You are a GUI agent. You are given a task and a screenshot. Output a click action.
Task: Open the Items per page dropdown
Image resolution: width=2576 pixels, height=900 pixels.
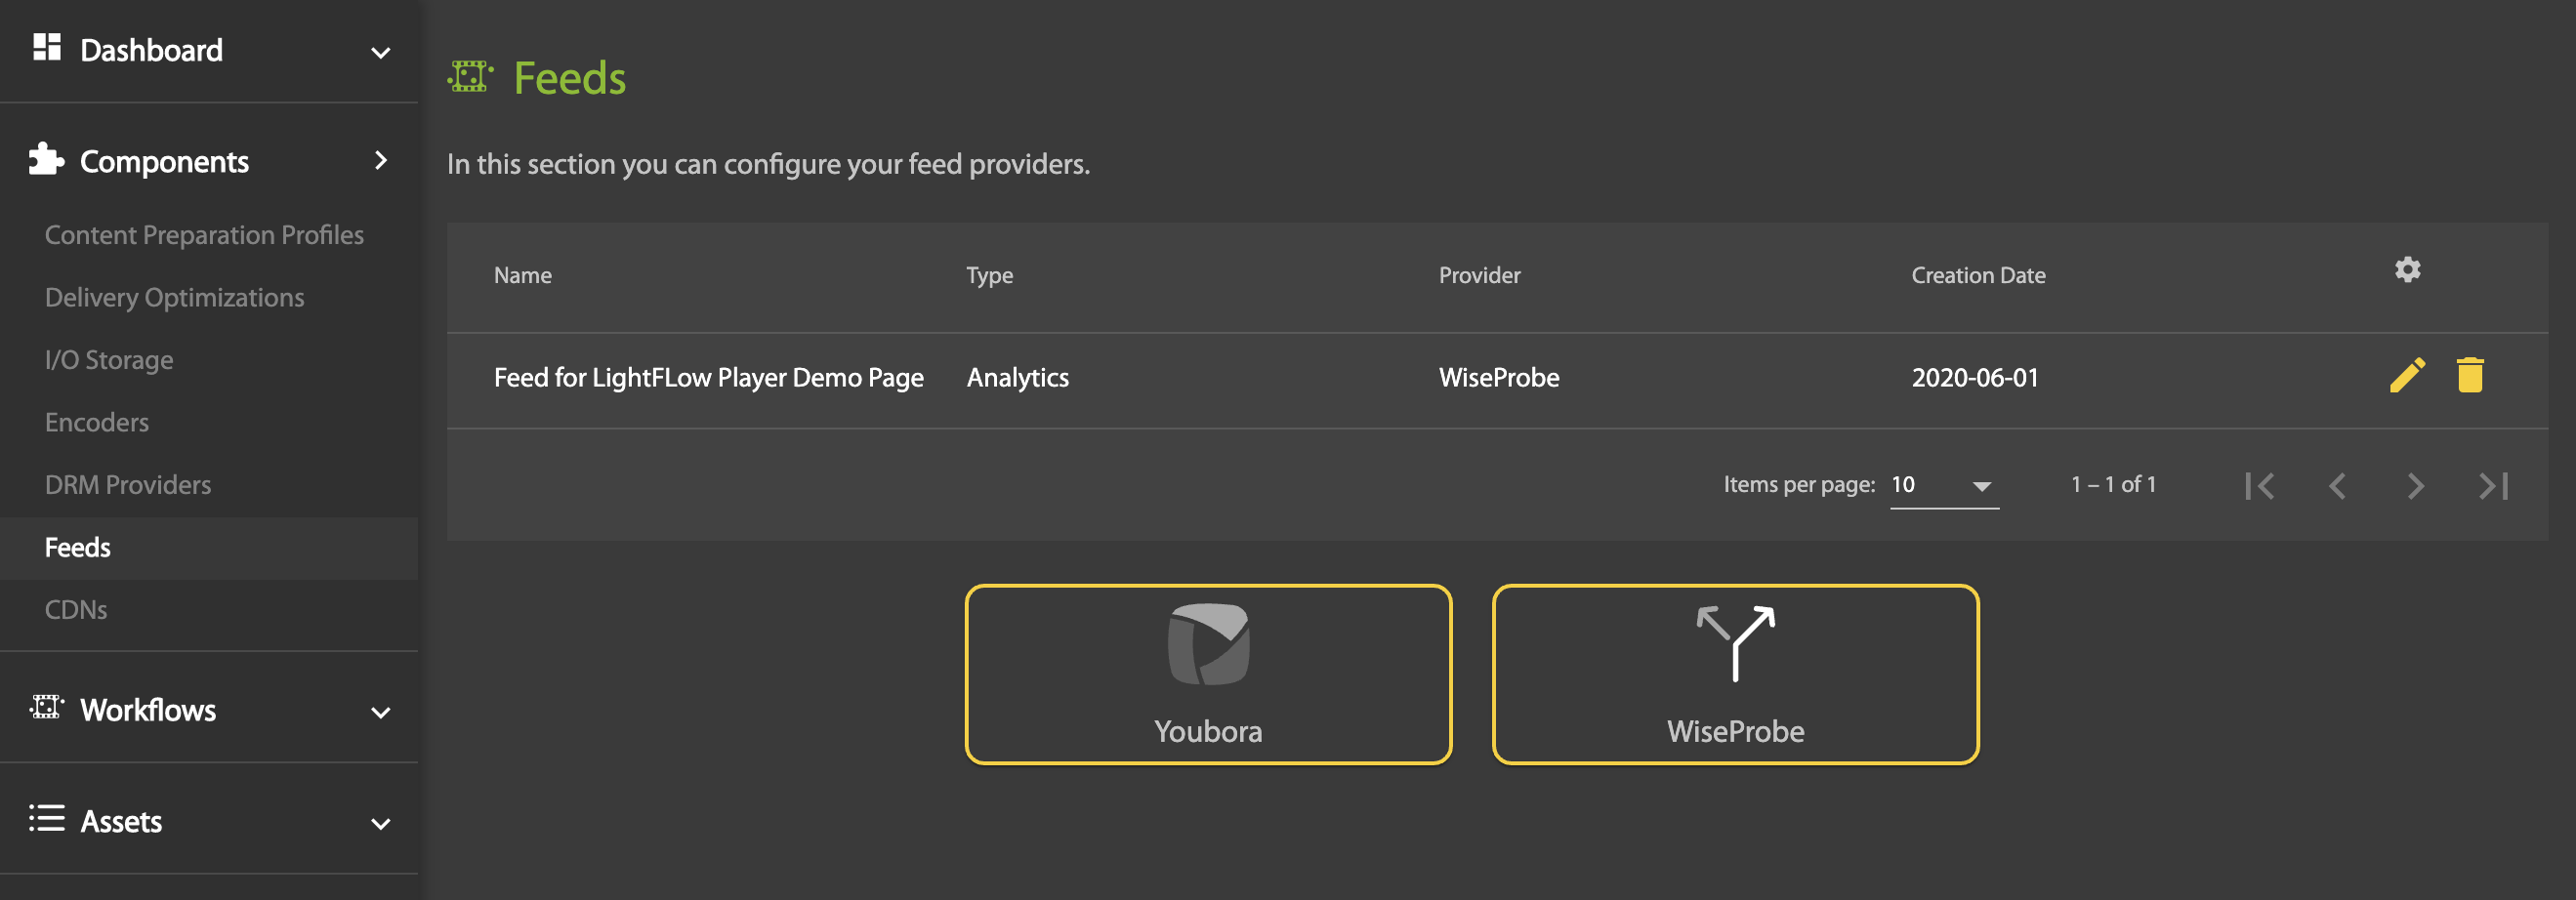[x=1943, y=486]
